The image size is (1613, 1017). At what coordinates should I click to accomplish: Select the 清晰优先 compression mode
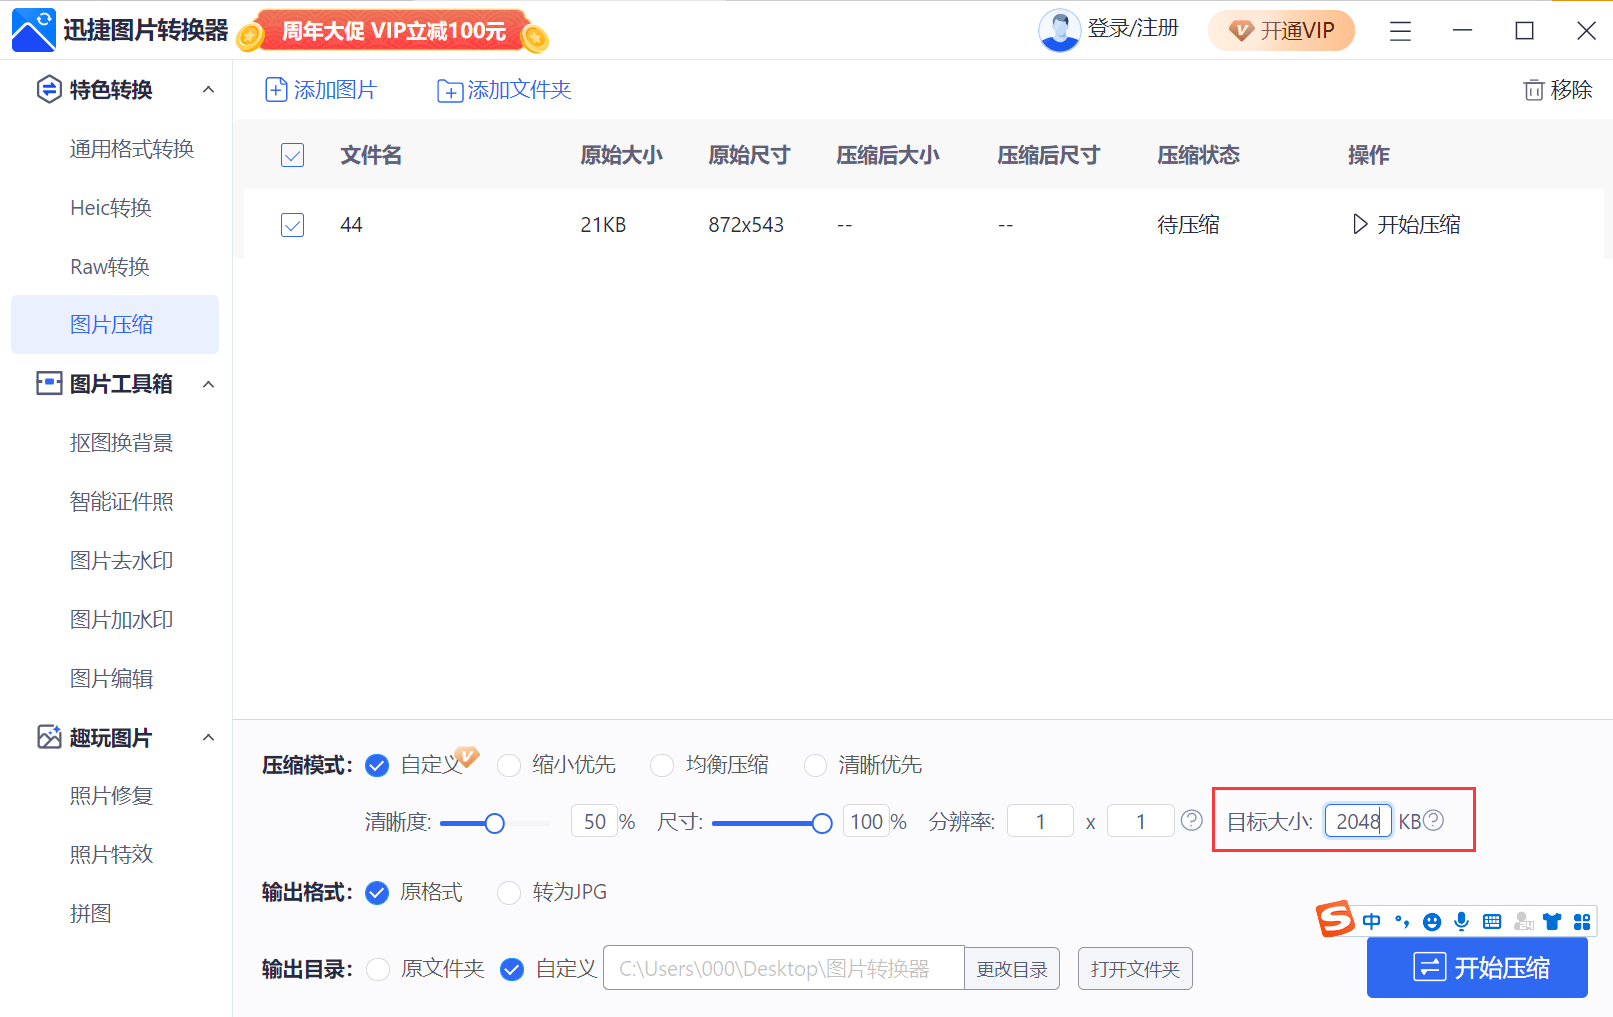[815, 765]
